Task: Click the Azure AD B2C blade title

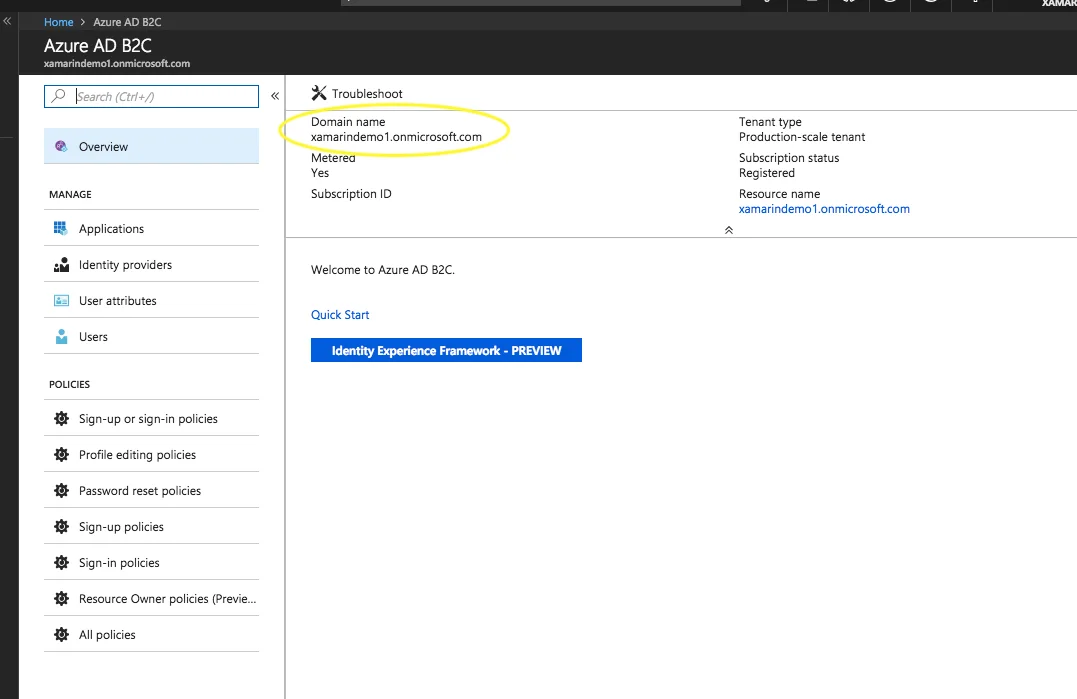Action: click(98, 45)
